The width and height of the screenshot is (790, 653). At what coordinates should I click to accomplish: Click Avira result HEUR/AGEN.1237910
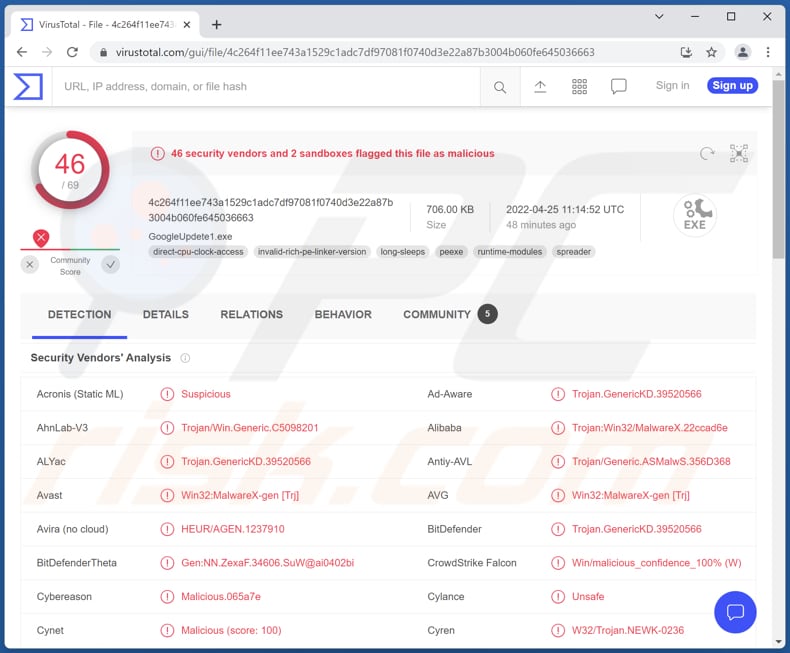click(x=233, y=529)
